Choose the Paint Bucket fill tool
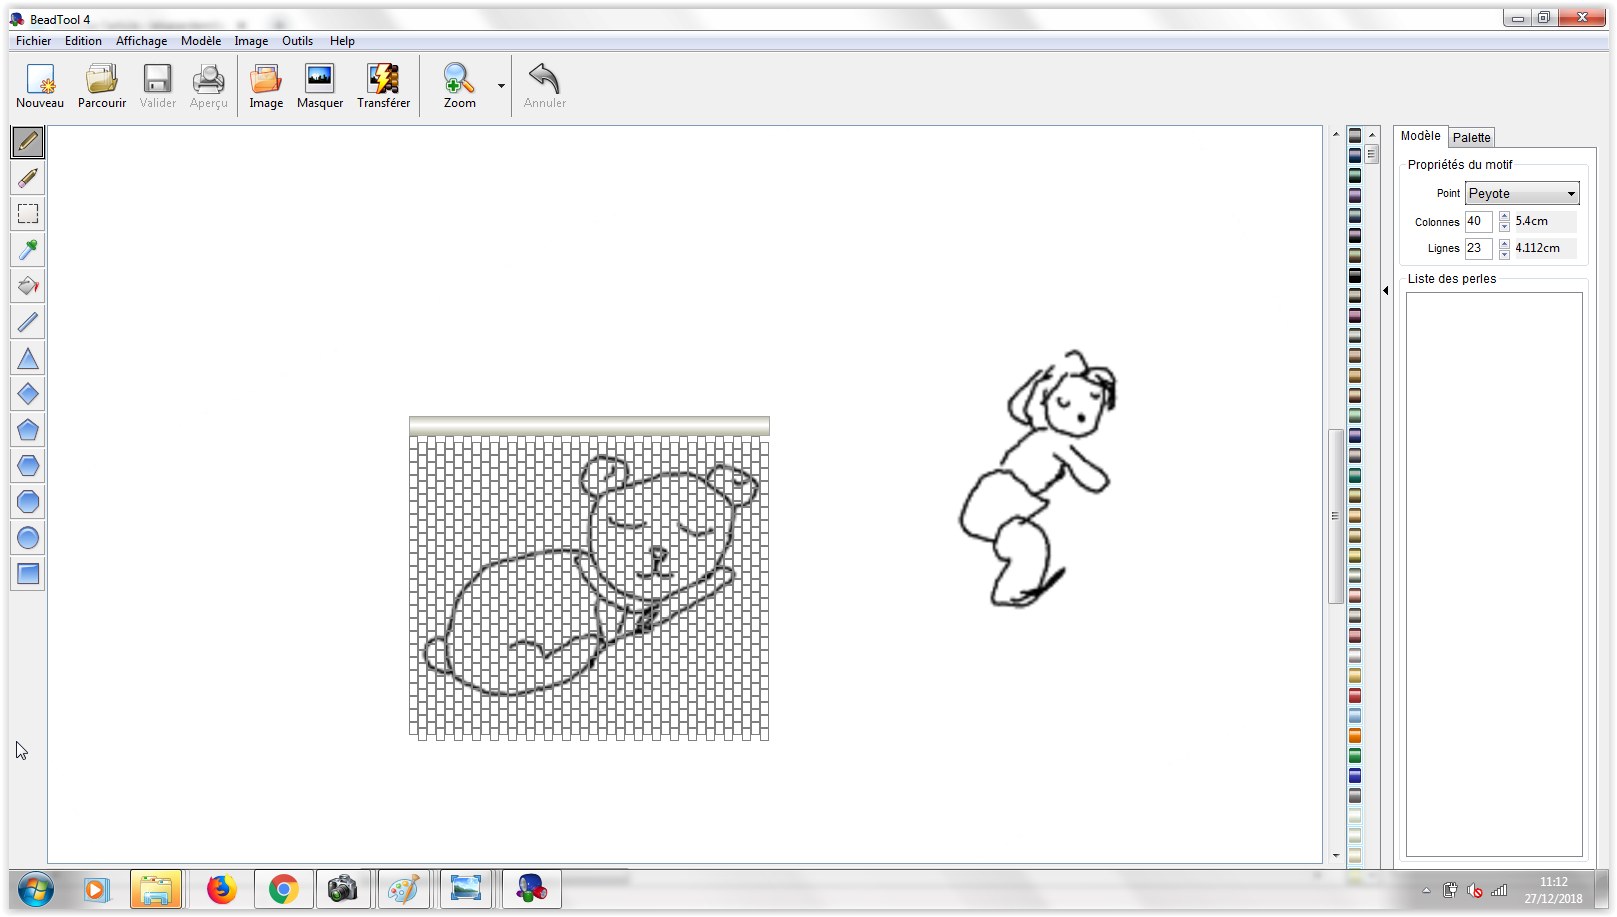This screenshot has width=1617, height=917. [28, 286]
